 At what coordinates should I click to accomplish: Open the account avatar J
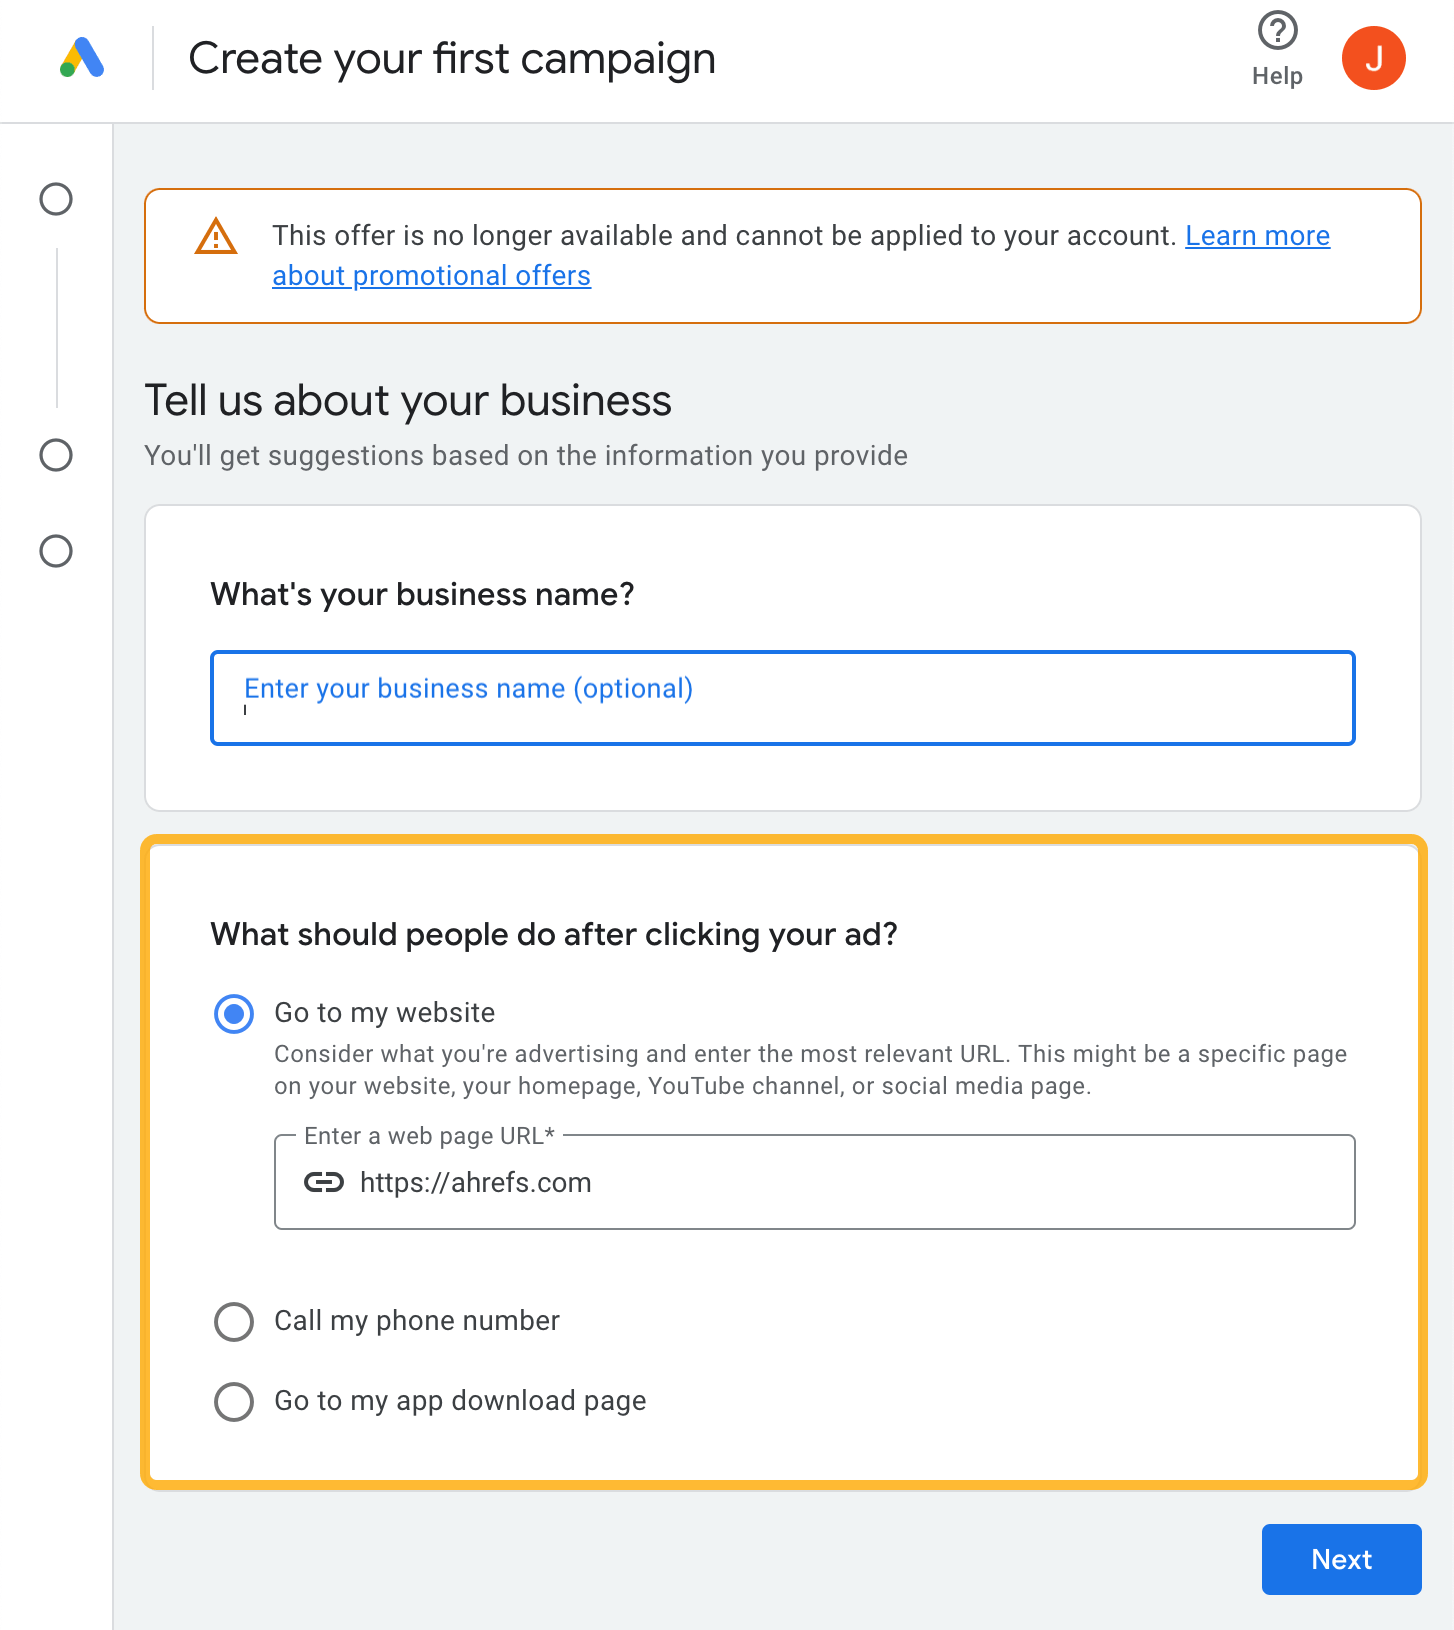tap(1373, 58)
